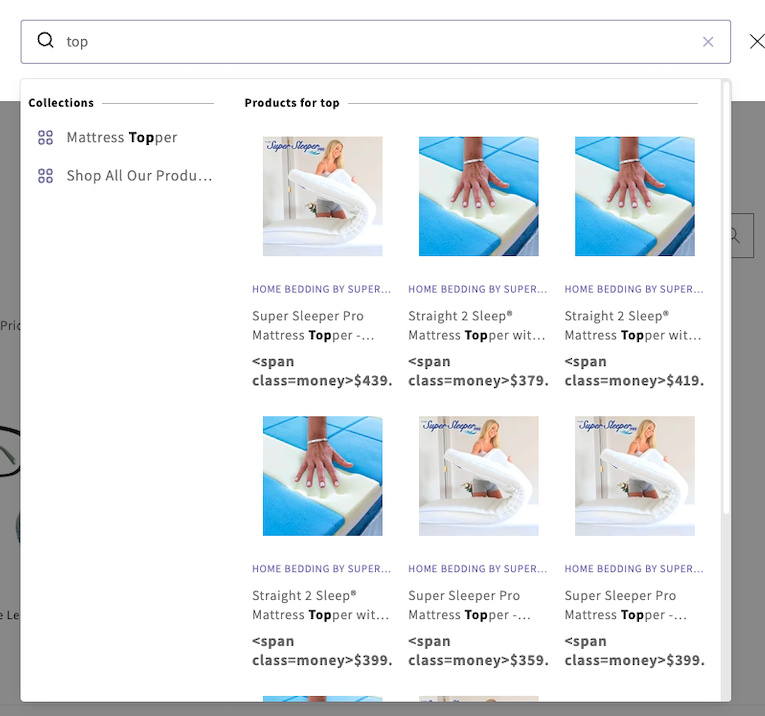This screenshot has height=716, width=765.
Task: Click the Straight 2 Sleep title priced $399
Action: pyautogui.click(x=321, y=605)
